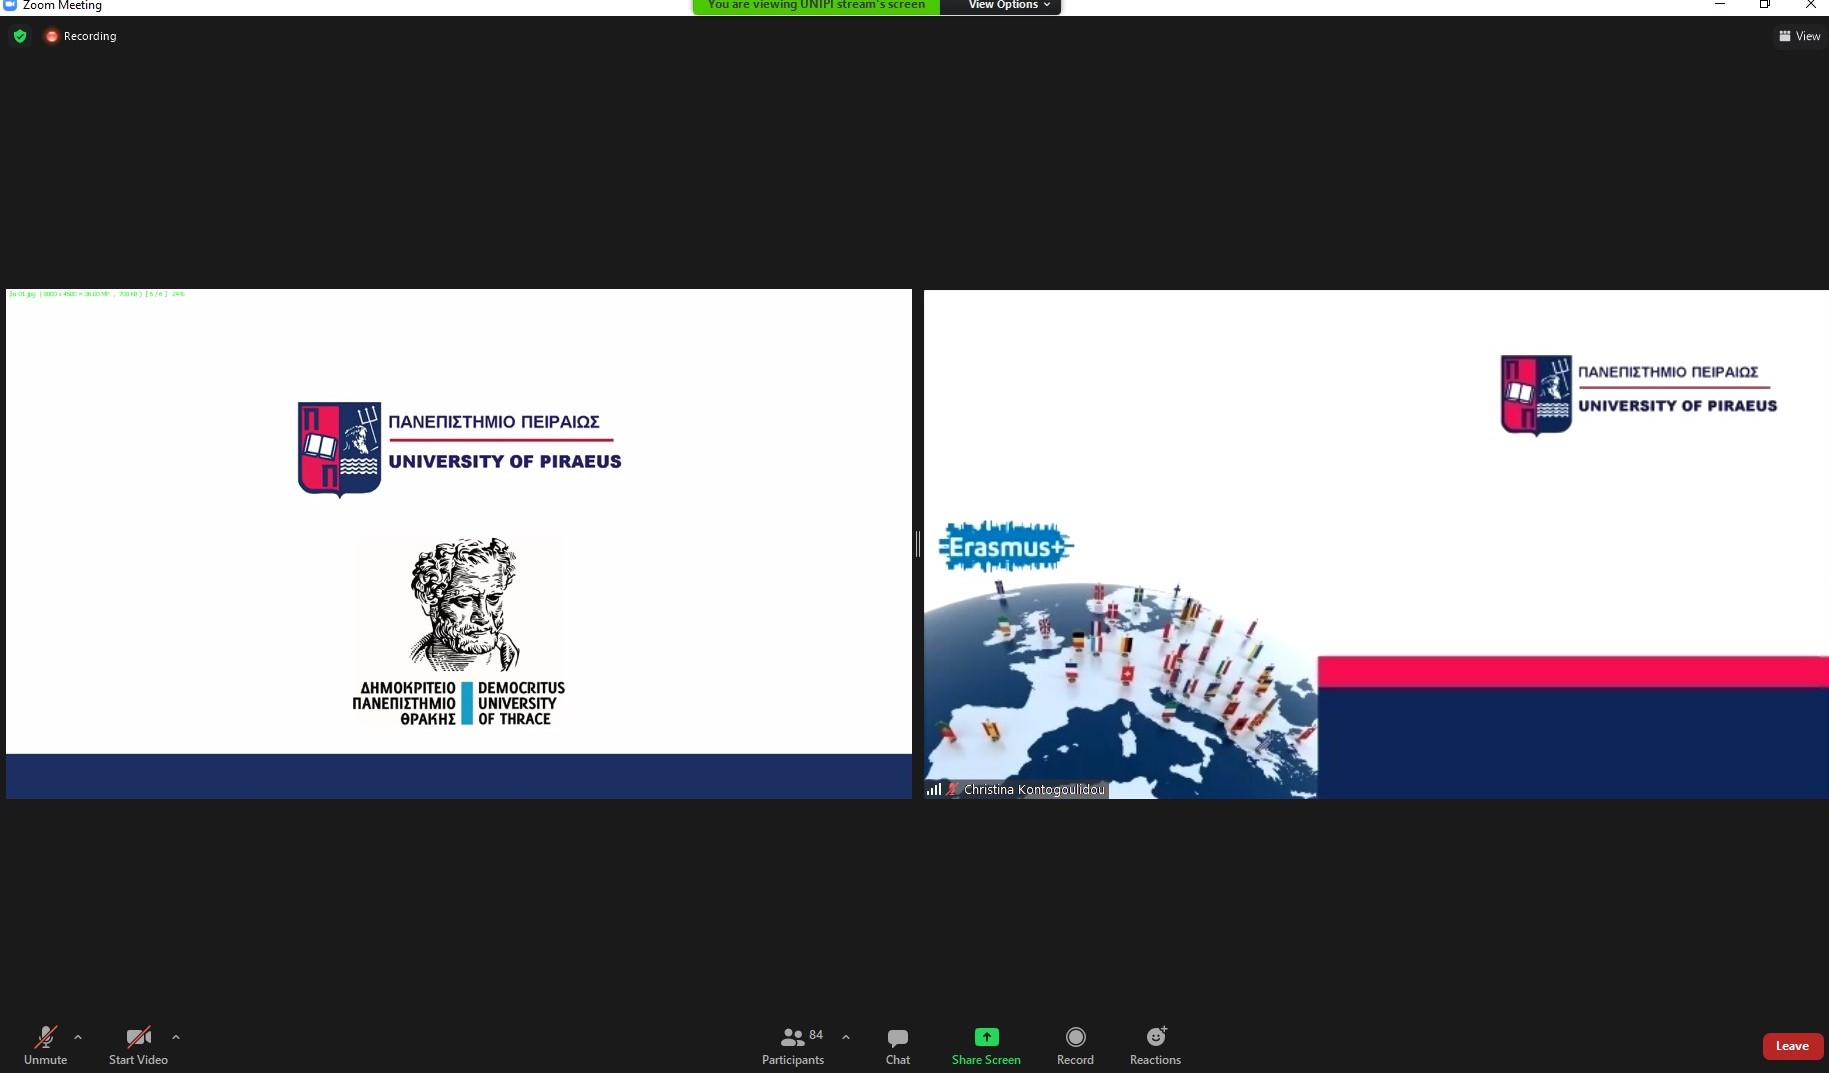Viewport: 1829px width, 1073px height.
Task: Minimize the Zoom Meeting window
Action: tap(1720, 5)
